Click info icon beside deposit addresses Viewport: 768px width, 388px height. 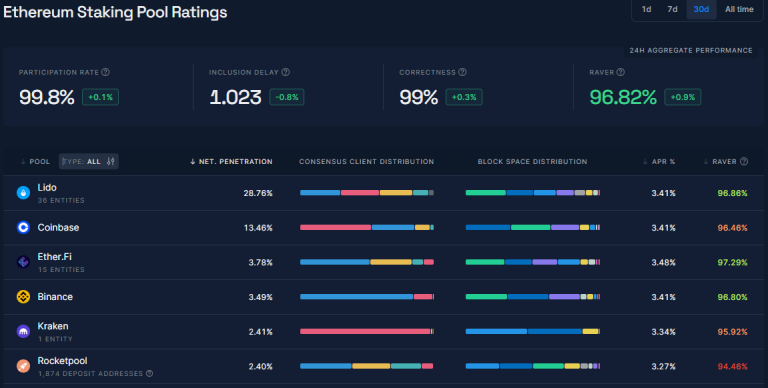(x=149, y=373)
